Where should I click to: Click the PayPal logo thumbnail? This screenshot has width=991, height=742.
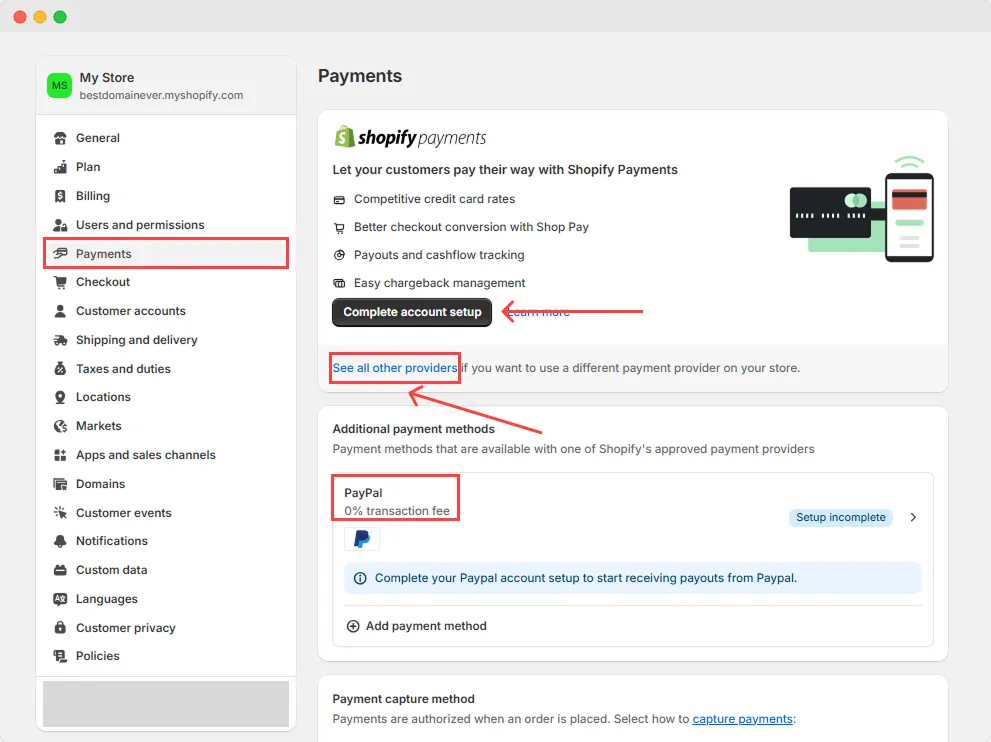click(362, 538)
